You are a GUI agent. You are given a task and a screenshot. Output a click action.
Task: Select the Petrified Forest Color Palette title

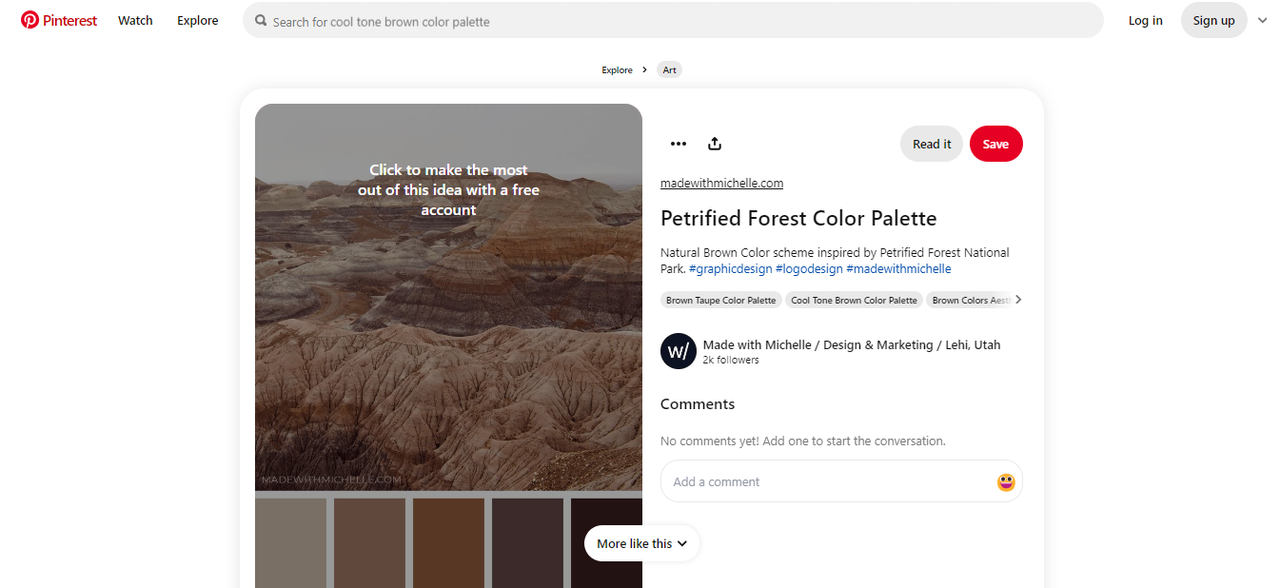pos(799,218)
